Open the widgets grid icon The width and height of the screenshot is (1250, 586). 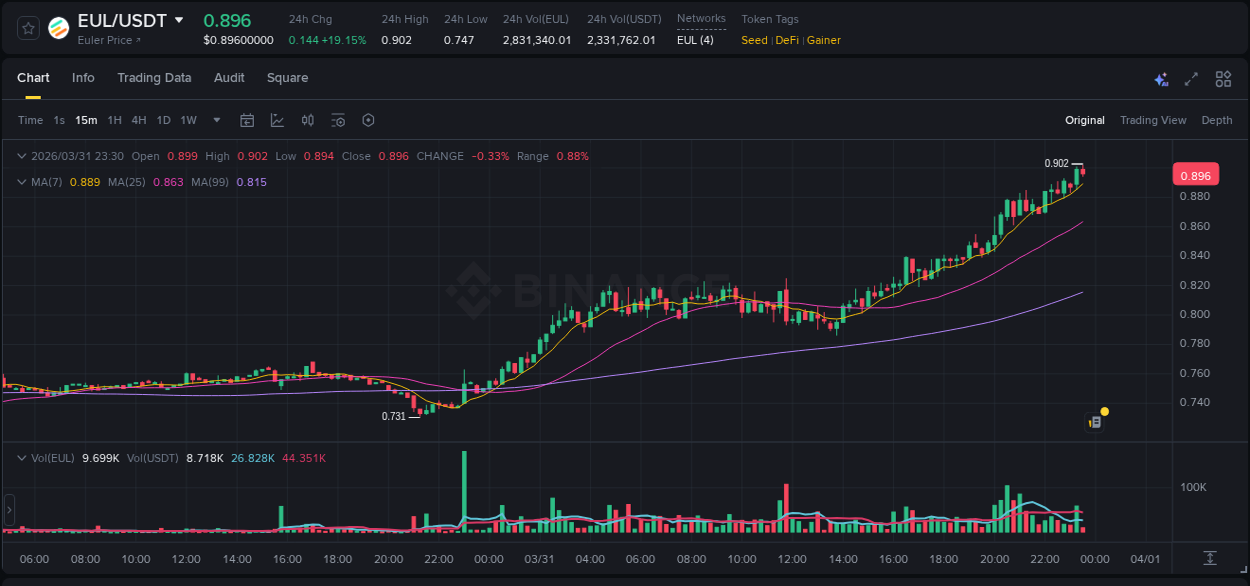(x=1222, y=78)
